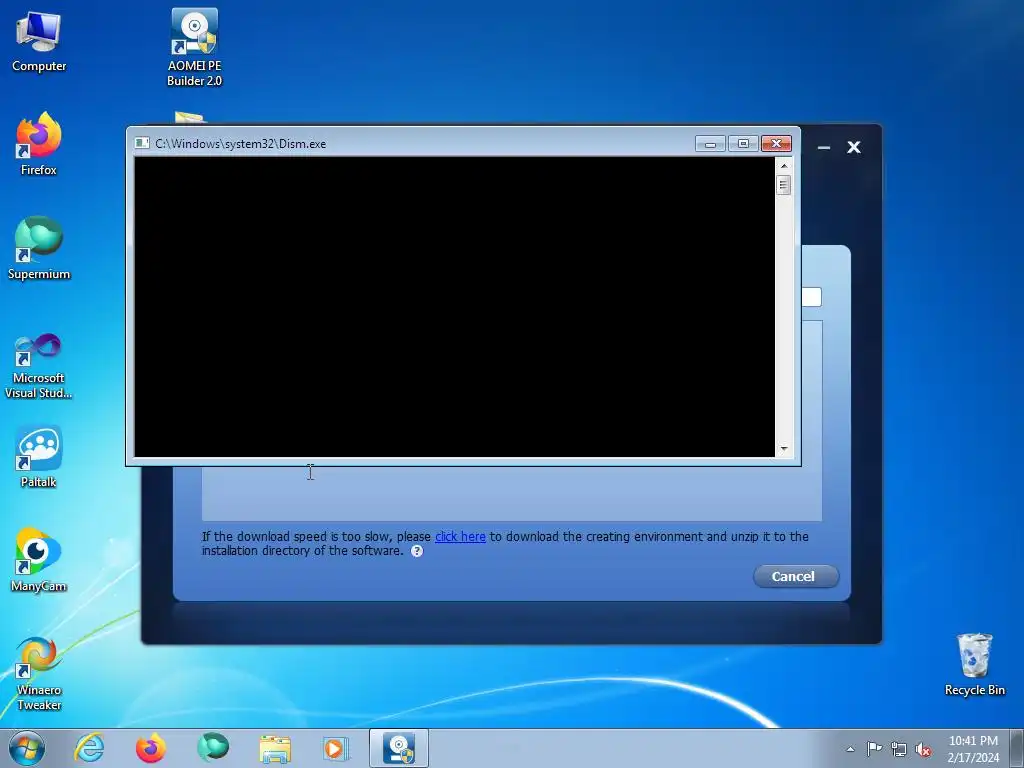The height and width of the screenshot is (768, 1024).
Task: Click the console scrollbar thumb
Action: (784, 185)
